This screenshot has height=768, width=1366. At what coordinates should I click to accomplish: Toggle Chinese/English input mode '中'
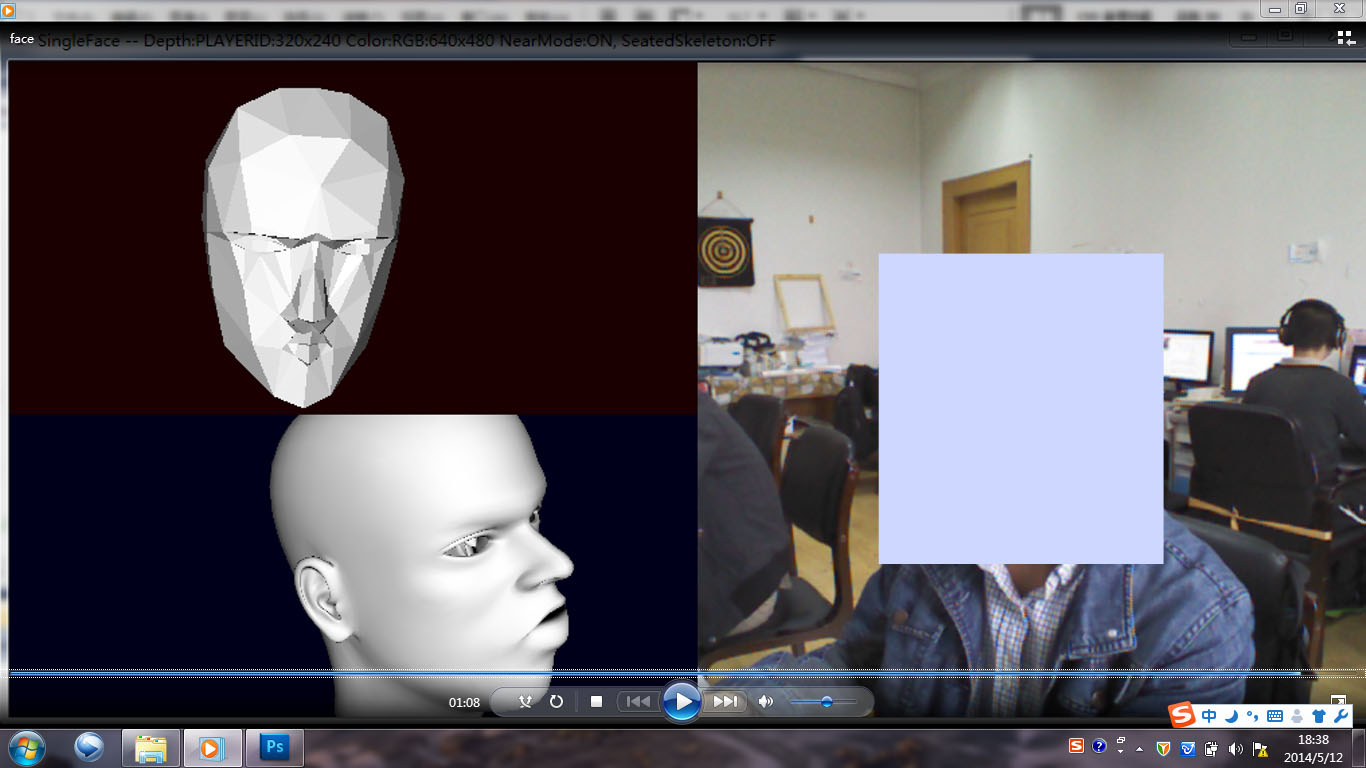(1209, 716)
